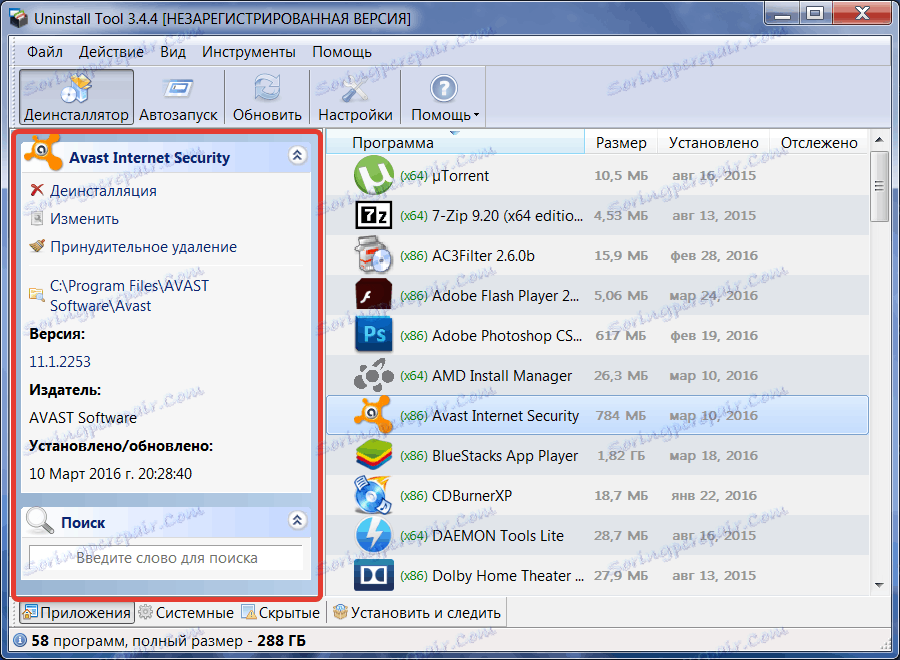Click the broom Принудительное удаление icon
This screenshot has height=660, width=900.
(x=37, y=246)
